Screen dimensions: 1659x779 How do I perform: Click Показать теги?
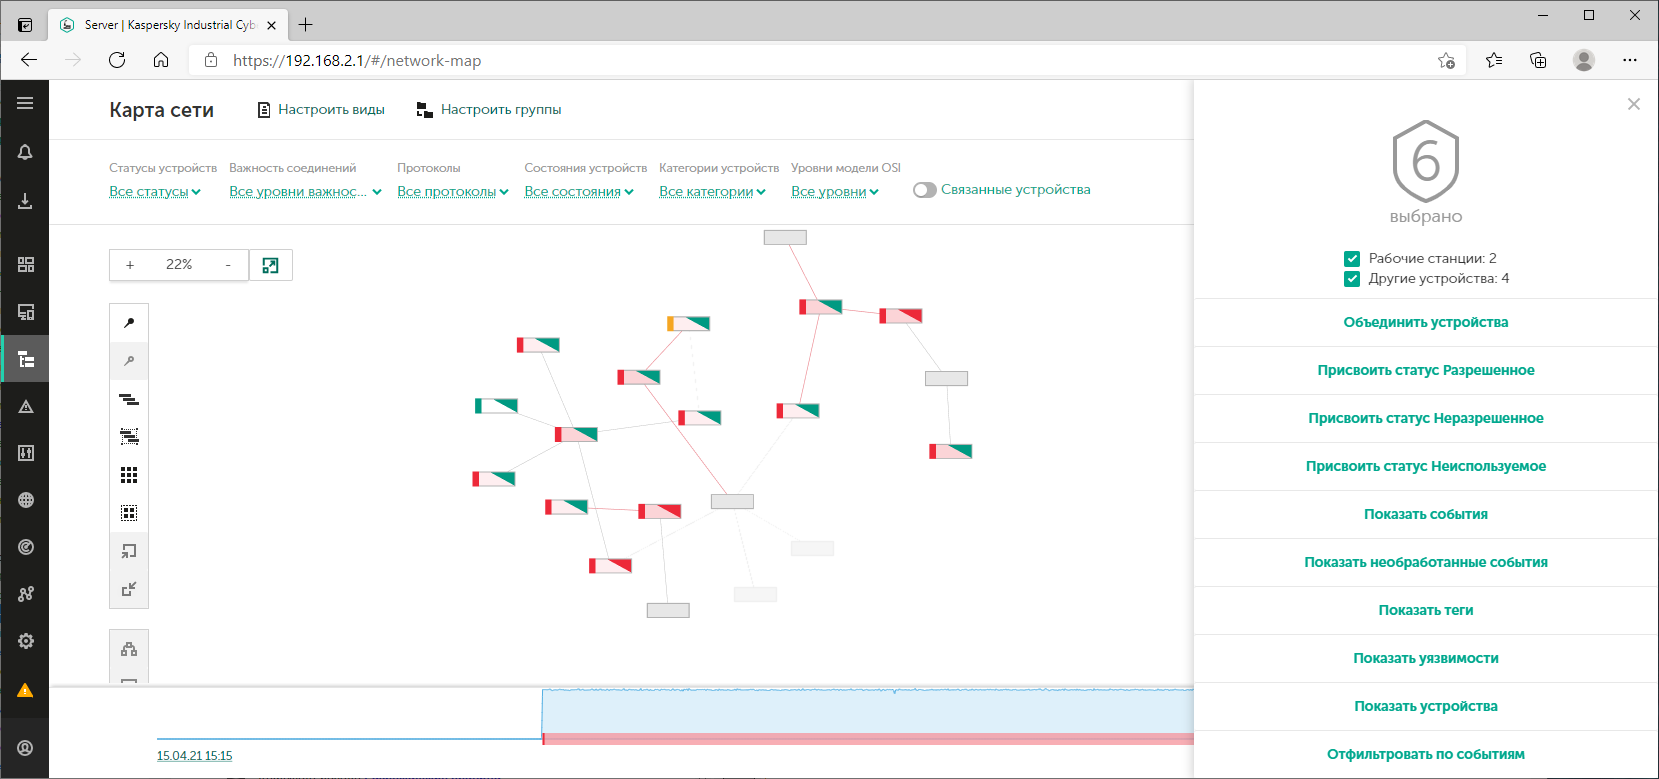pyautogui.click(x=1426, y=610)
